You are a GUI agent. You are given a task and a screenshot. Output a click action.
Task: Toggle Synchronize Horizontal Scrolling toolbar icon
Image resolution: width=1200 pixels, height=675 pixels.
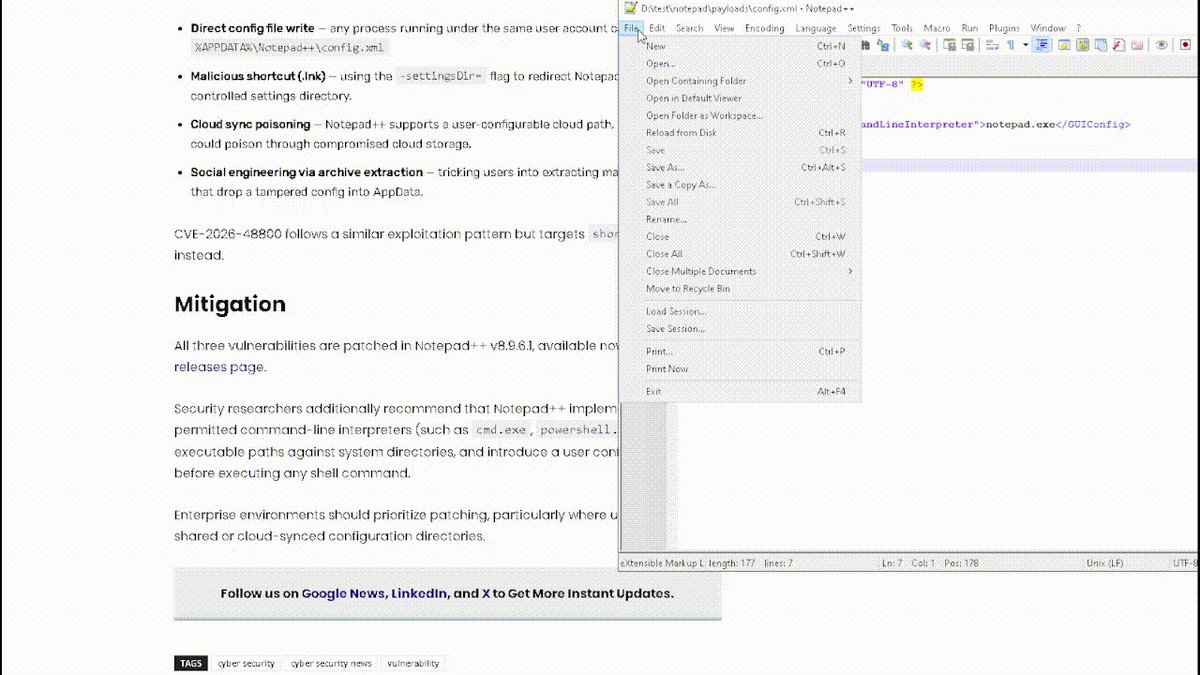[968, 45]
